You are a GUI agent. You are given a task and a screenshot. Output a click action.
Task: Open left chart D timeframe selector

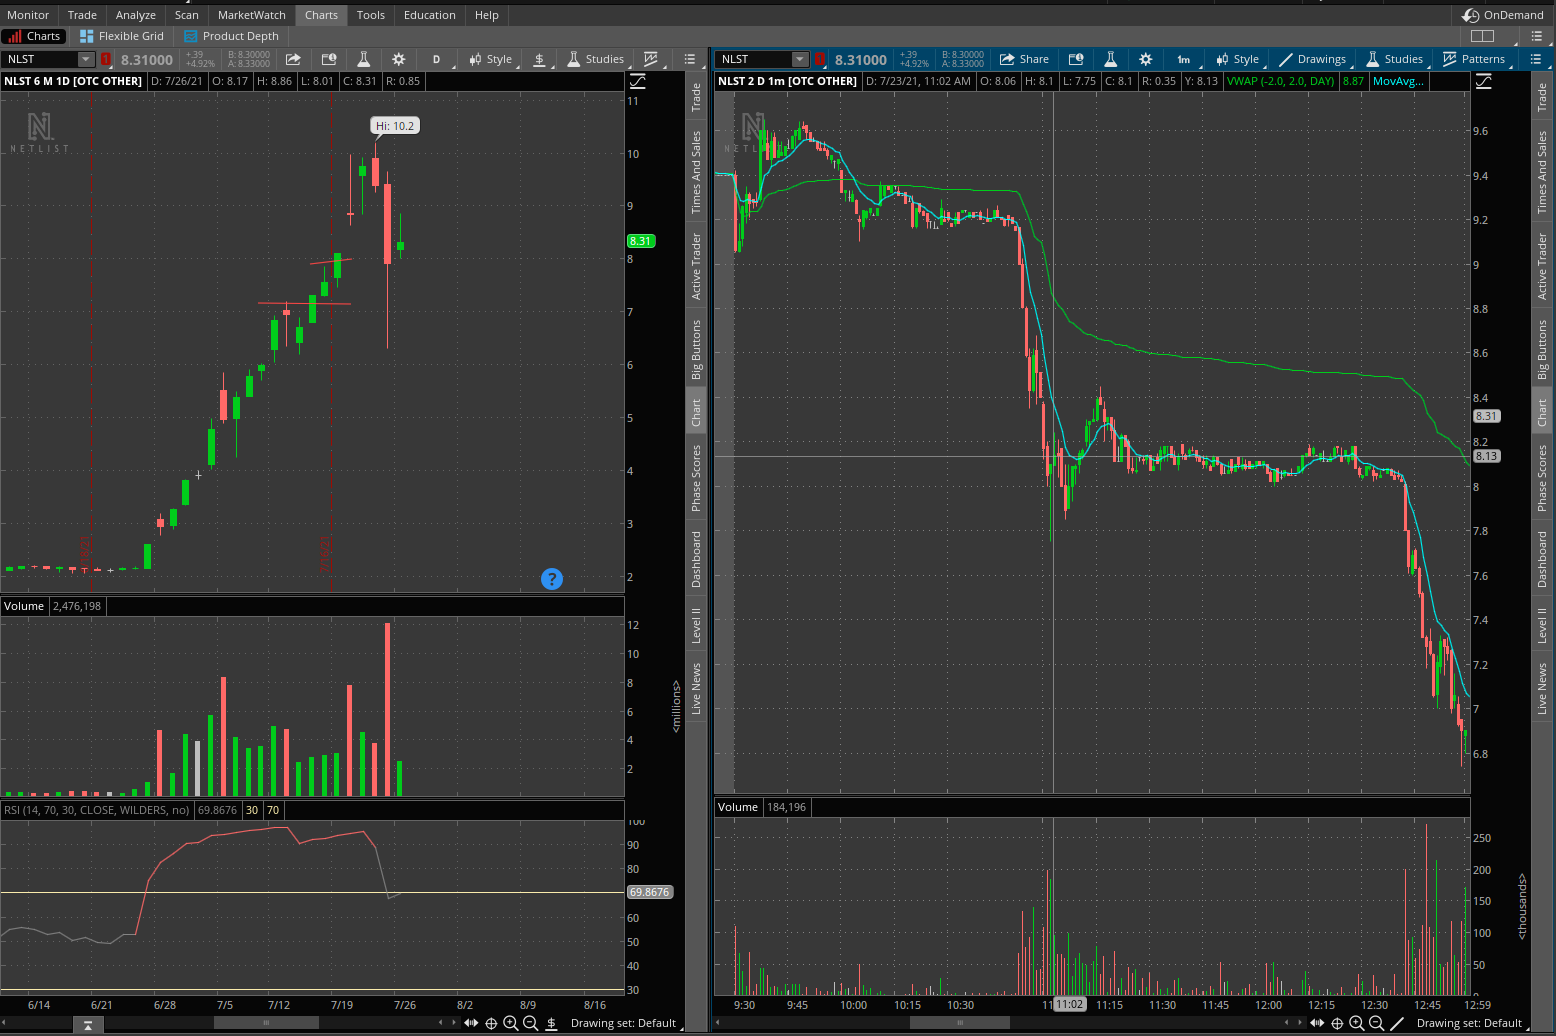point(436,59)
